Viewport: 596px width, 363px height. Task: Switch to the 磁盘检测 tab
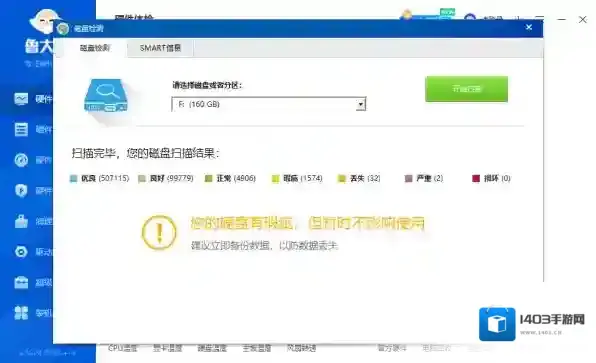point(95,48)
